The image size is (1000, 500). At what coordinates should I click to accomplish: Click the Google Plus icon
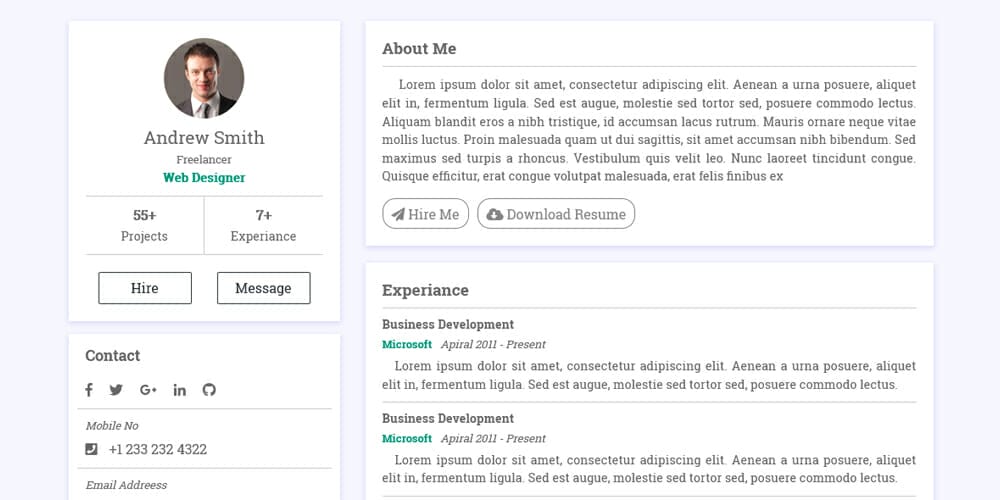(148, 390)
